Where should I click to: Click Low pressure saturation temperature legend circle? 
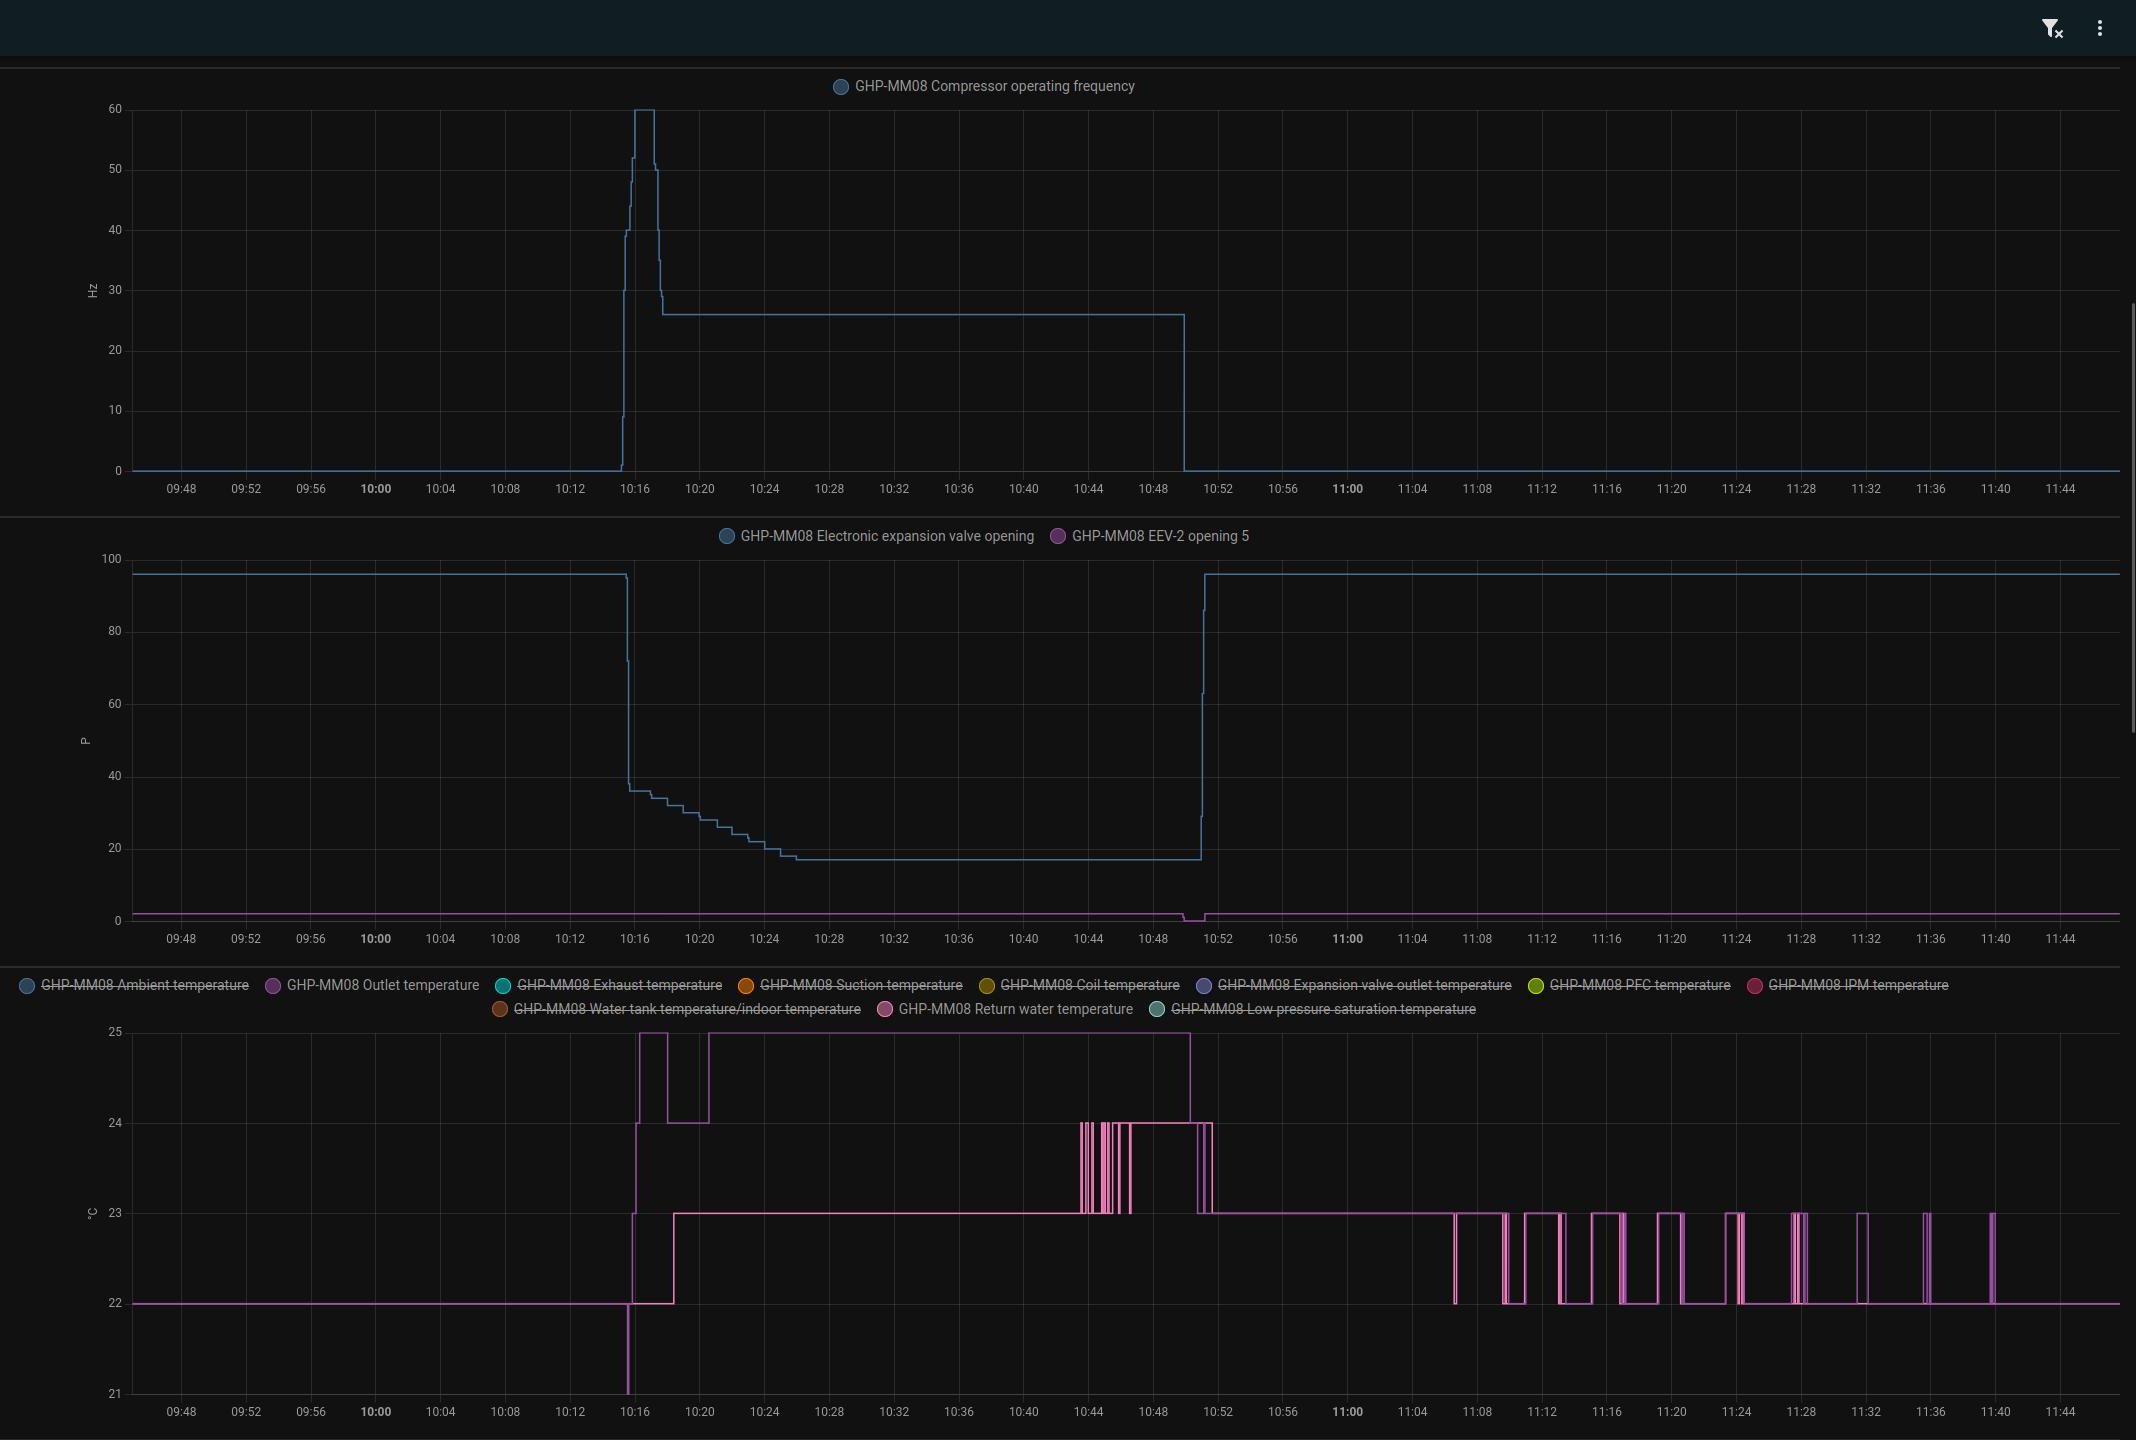(x=1157, y=1010)
